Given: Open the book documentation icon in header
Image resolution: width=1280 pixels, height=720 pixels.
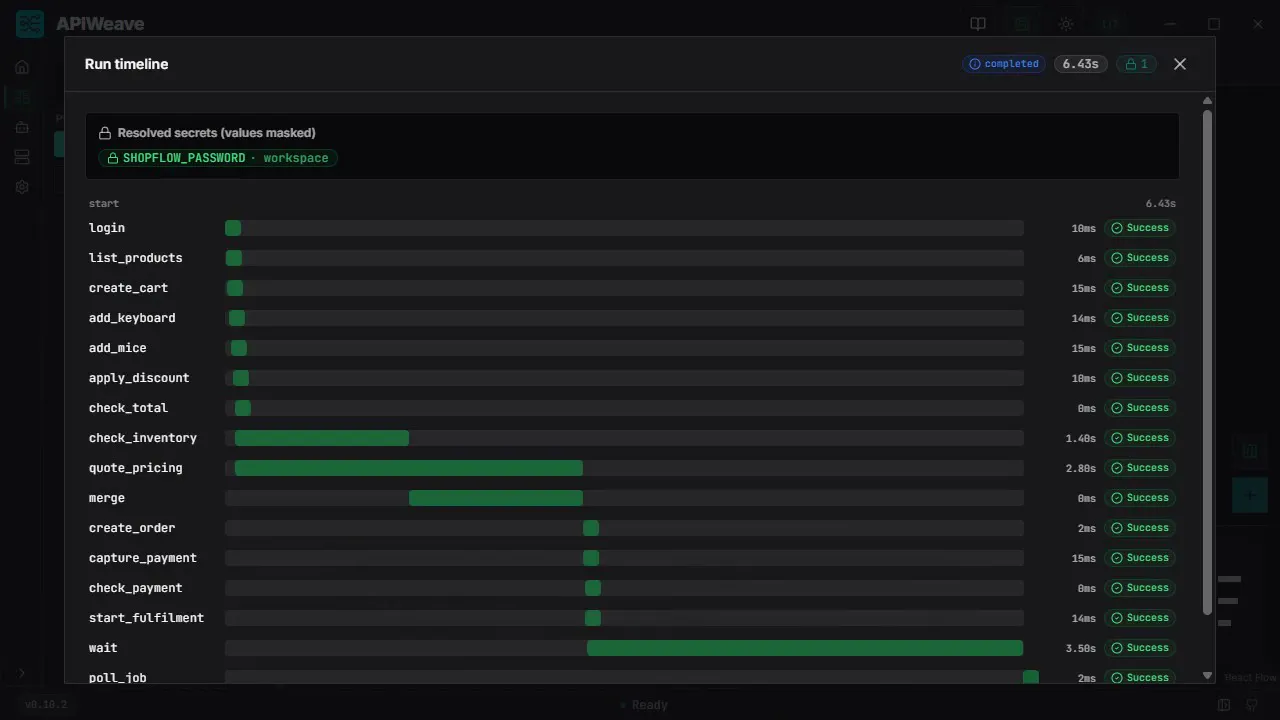Looking at the screenshot, I should 978,24.
